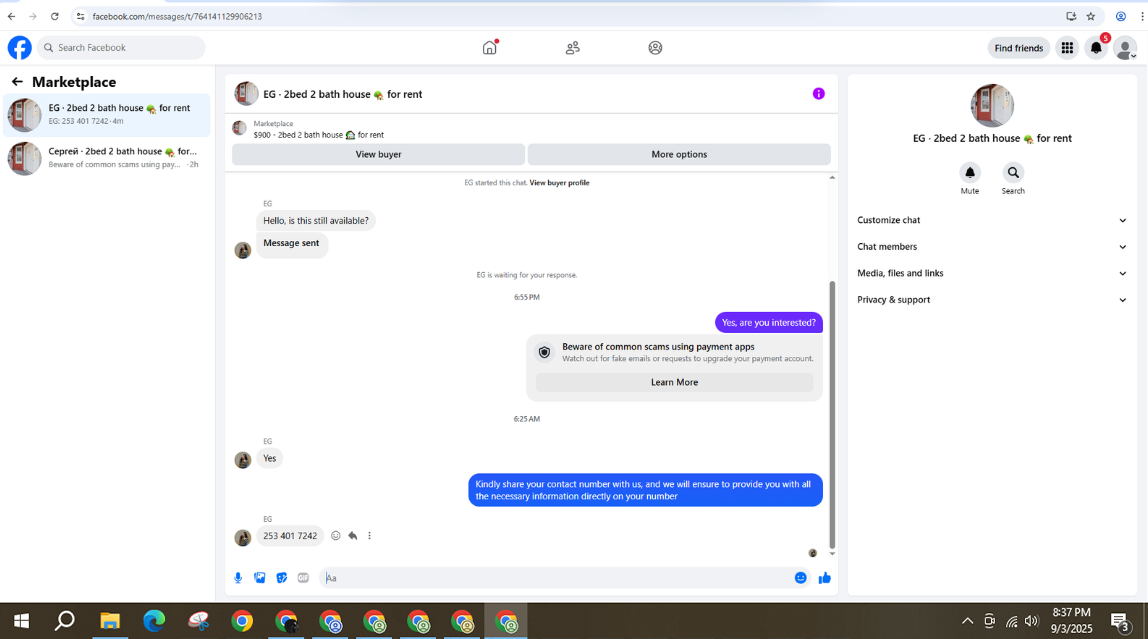Click the back arrow beside Marketplace
Screen dimensions: 1148x639
tap(17, 82)
